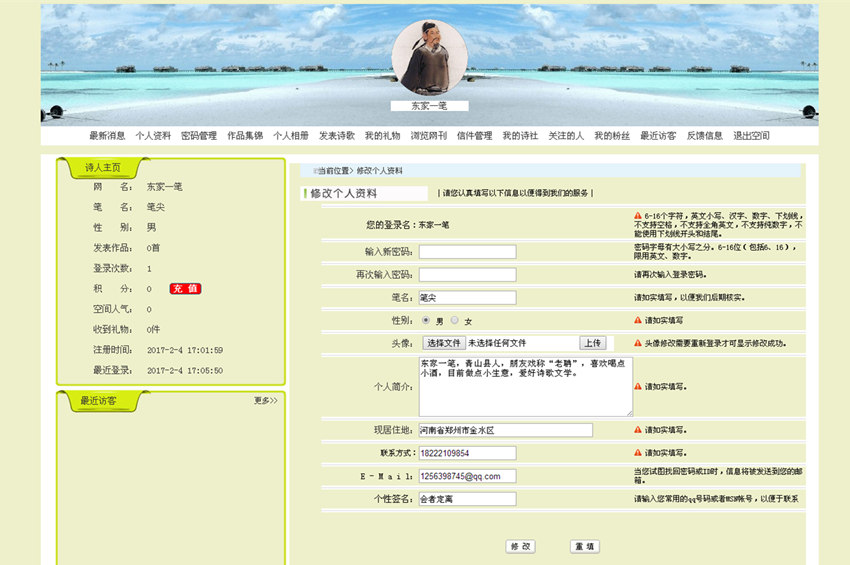Submit form with the 修改 button
This screenshot has width=850, height=565.
pyautogui.click(x=521, y=547)
